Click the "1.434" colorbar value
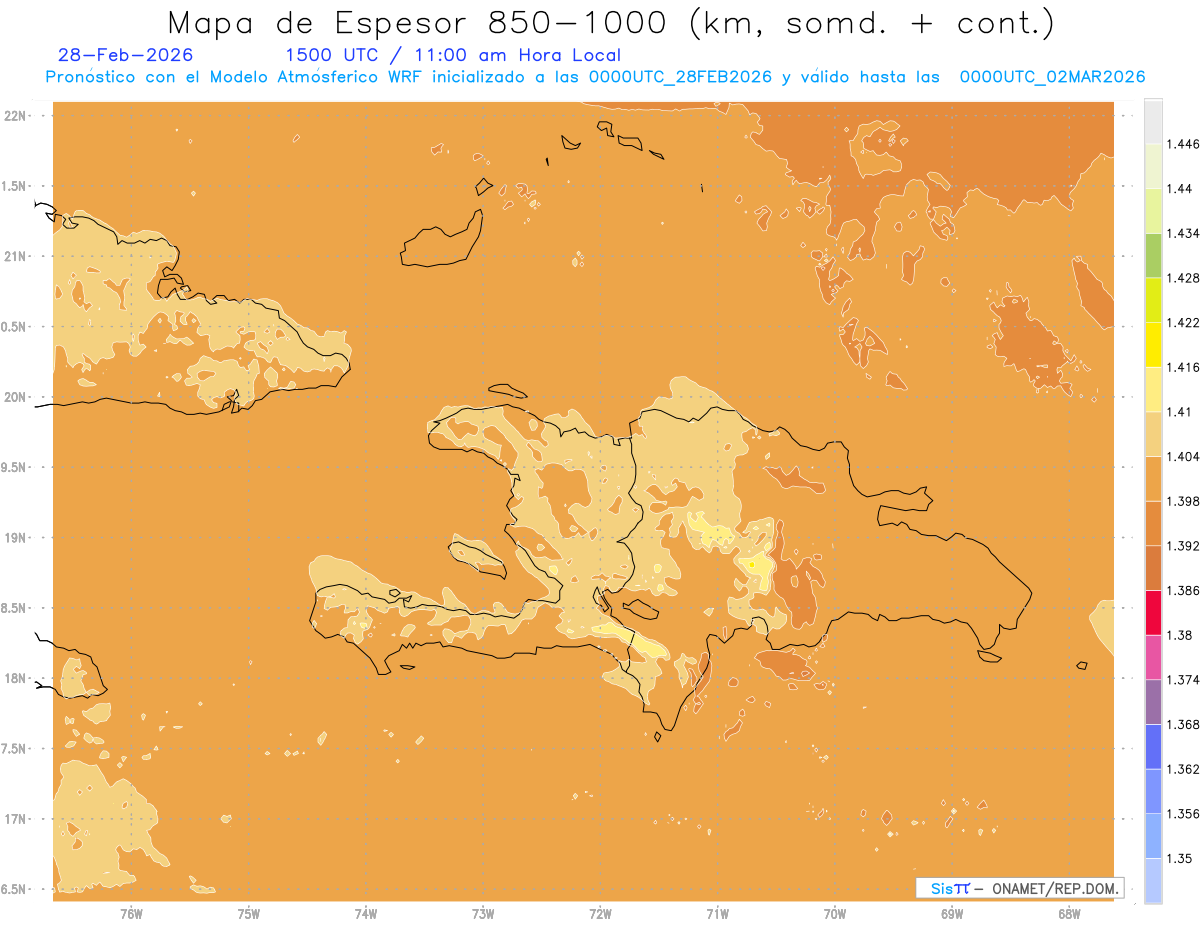 [x=1183, y=233]
